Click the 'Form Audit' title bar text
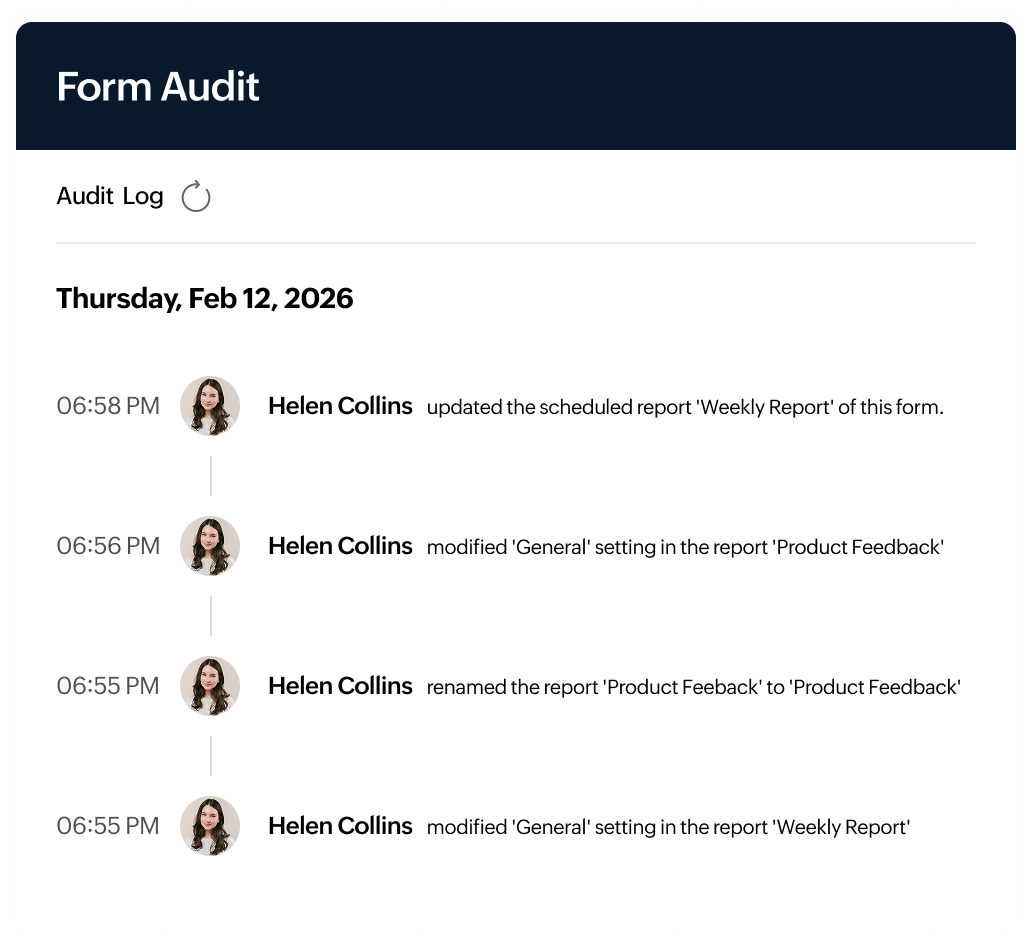Screen dimensions: 1032x942 point(157,87)
